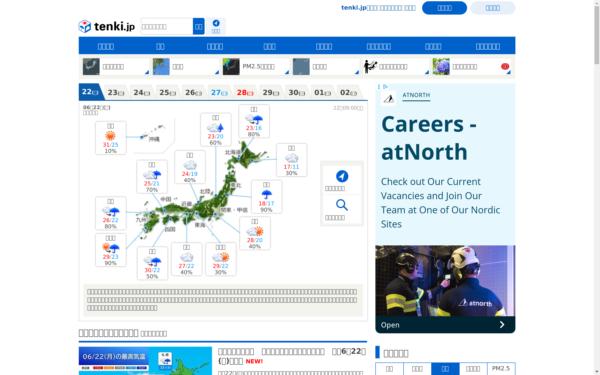This screenshot has width=600, height=375.
Task: Focus the search input field beside the logo
Action: click(167, 26)
